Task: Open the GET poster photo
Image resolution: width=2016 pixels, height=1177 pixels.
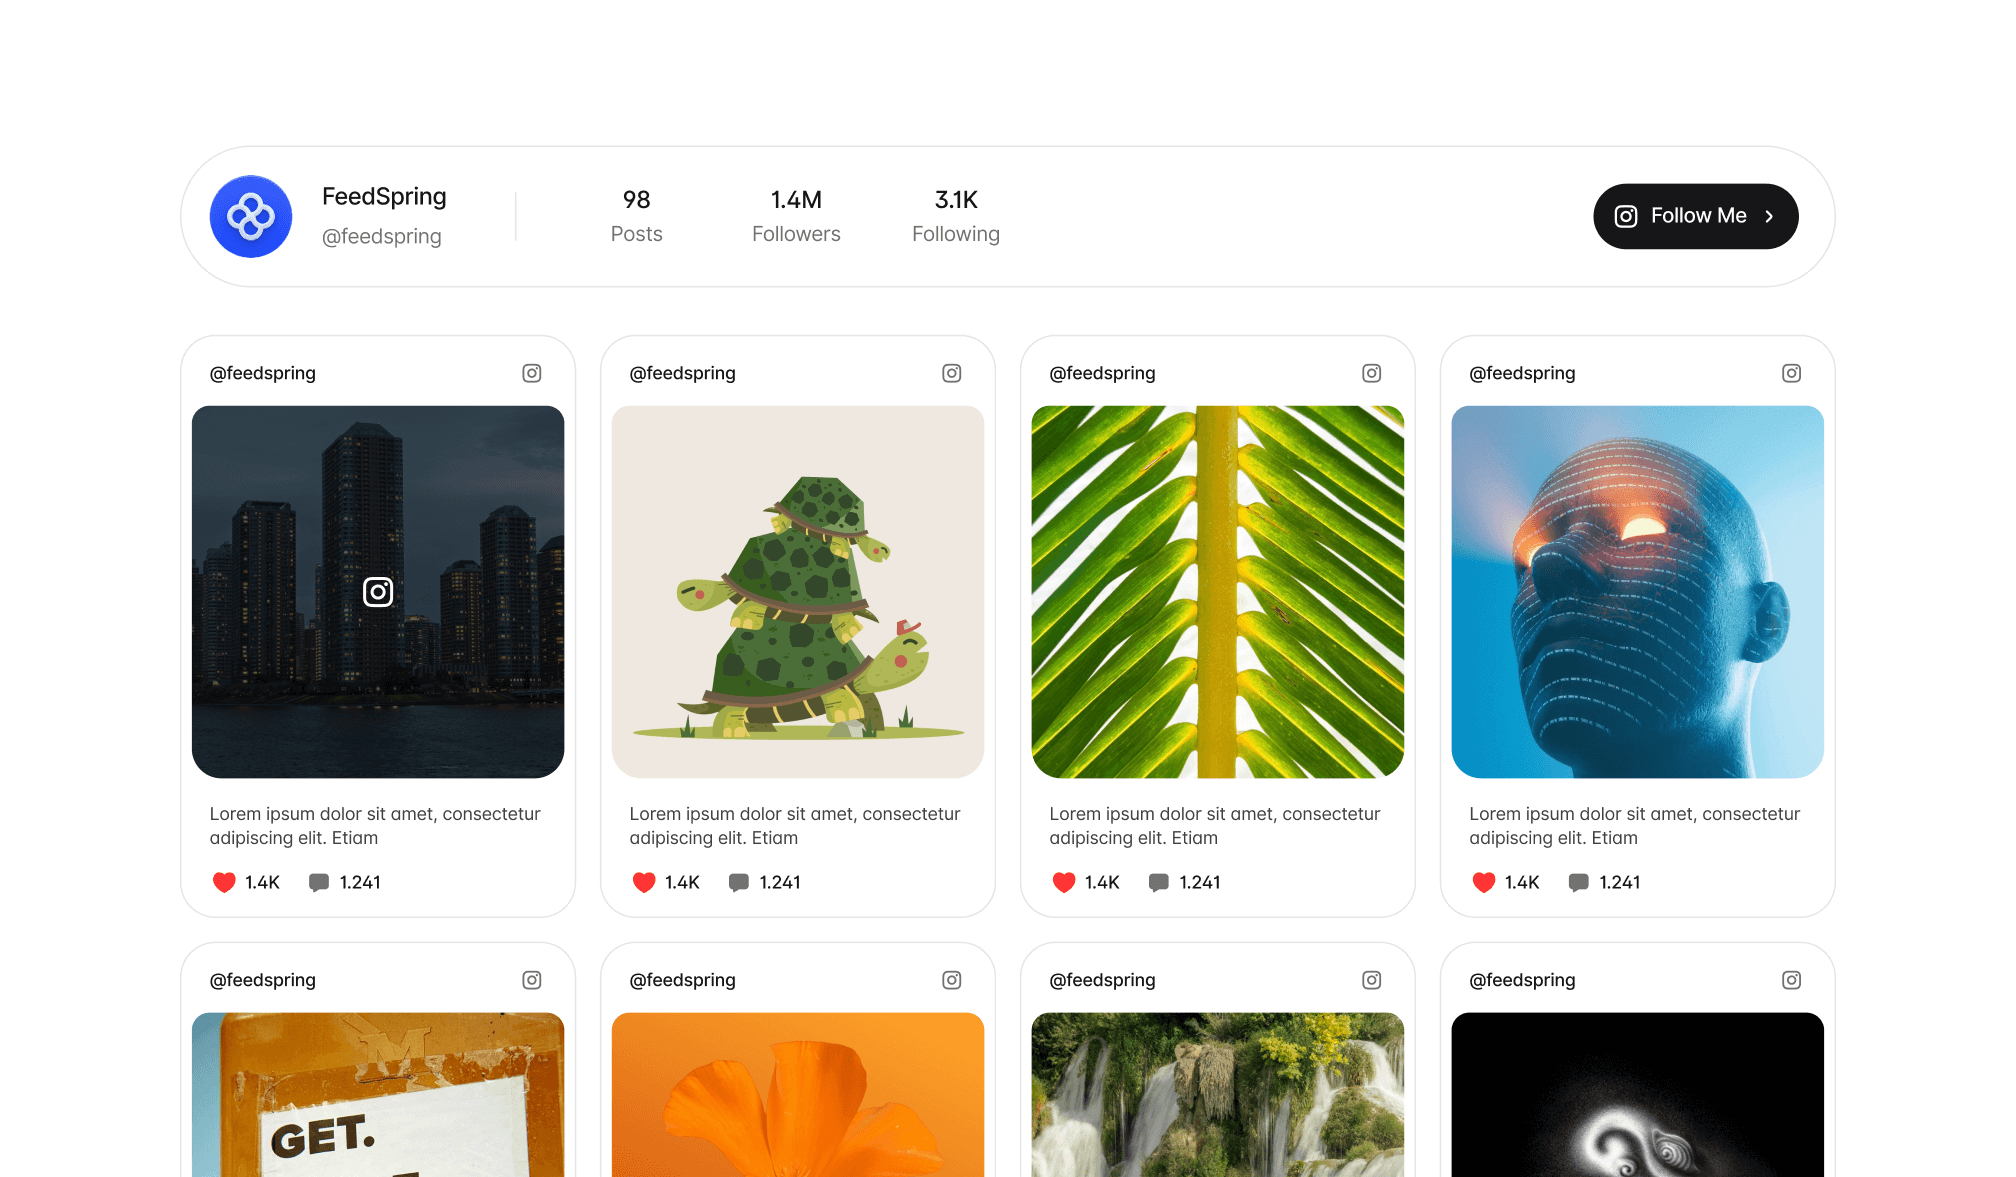Action: 378,1095
